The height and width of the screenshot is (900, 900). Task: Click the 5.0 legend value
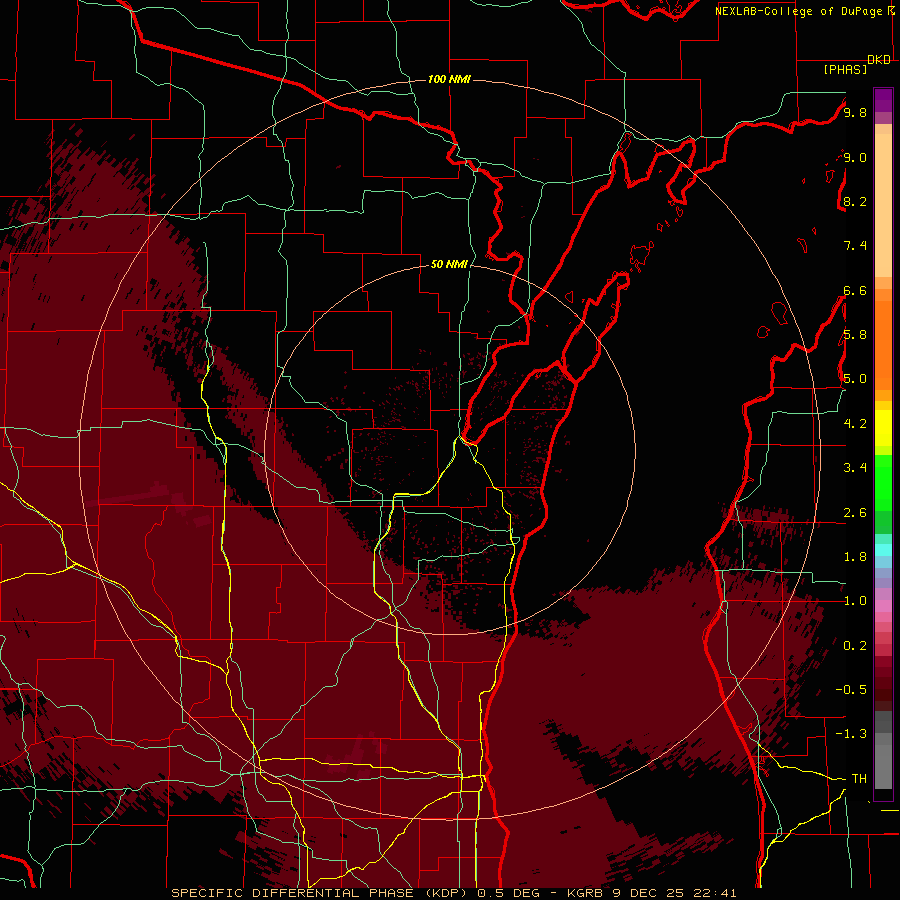click(855, 379)
